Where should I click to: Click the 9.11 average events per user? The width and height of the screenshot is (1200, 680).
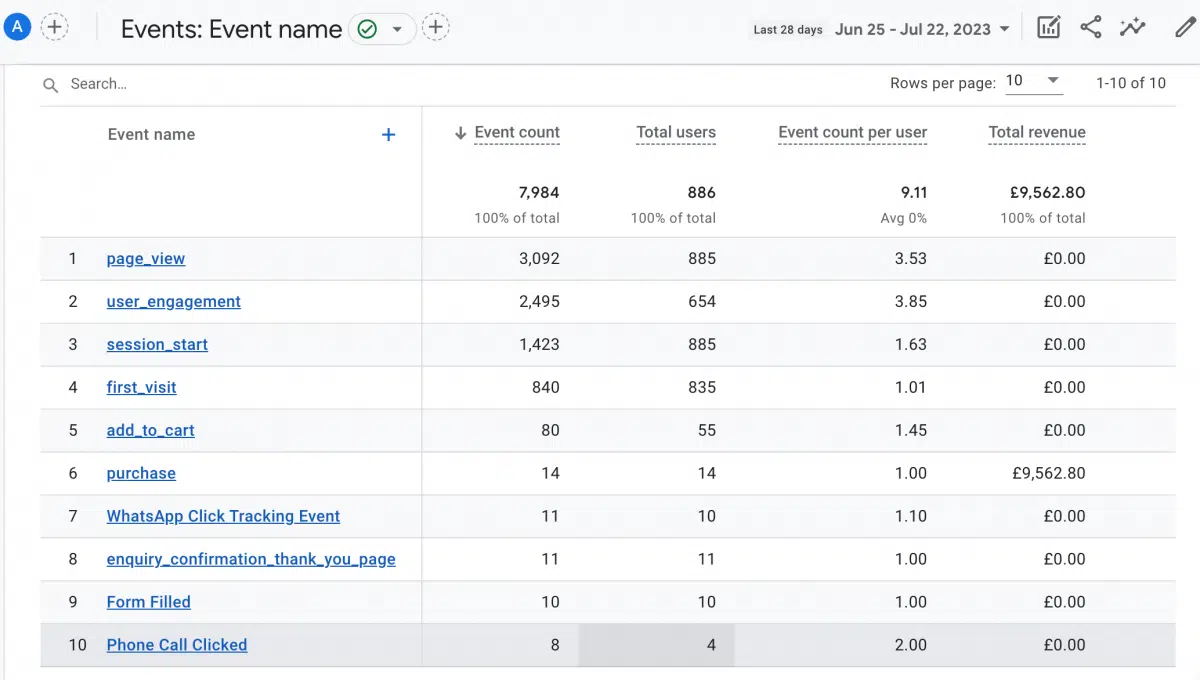click(x=913, y=192)
